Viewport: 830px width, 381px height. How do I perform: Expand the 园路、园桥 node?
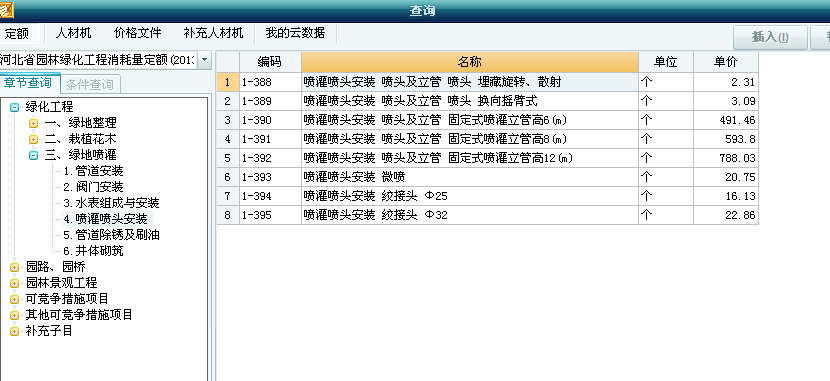pos(15,267)
